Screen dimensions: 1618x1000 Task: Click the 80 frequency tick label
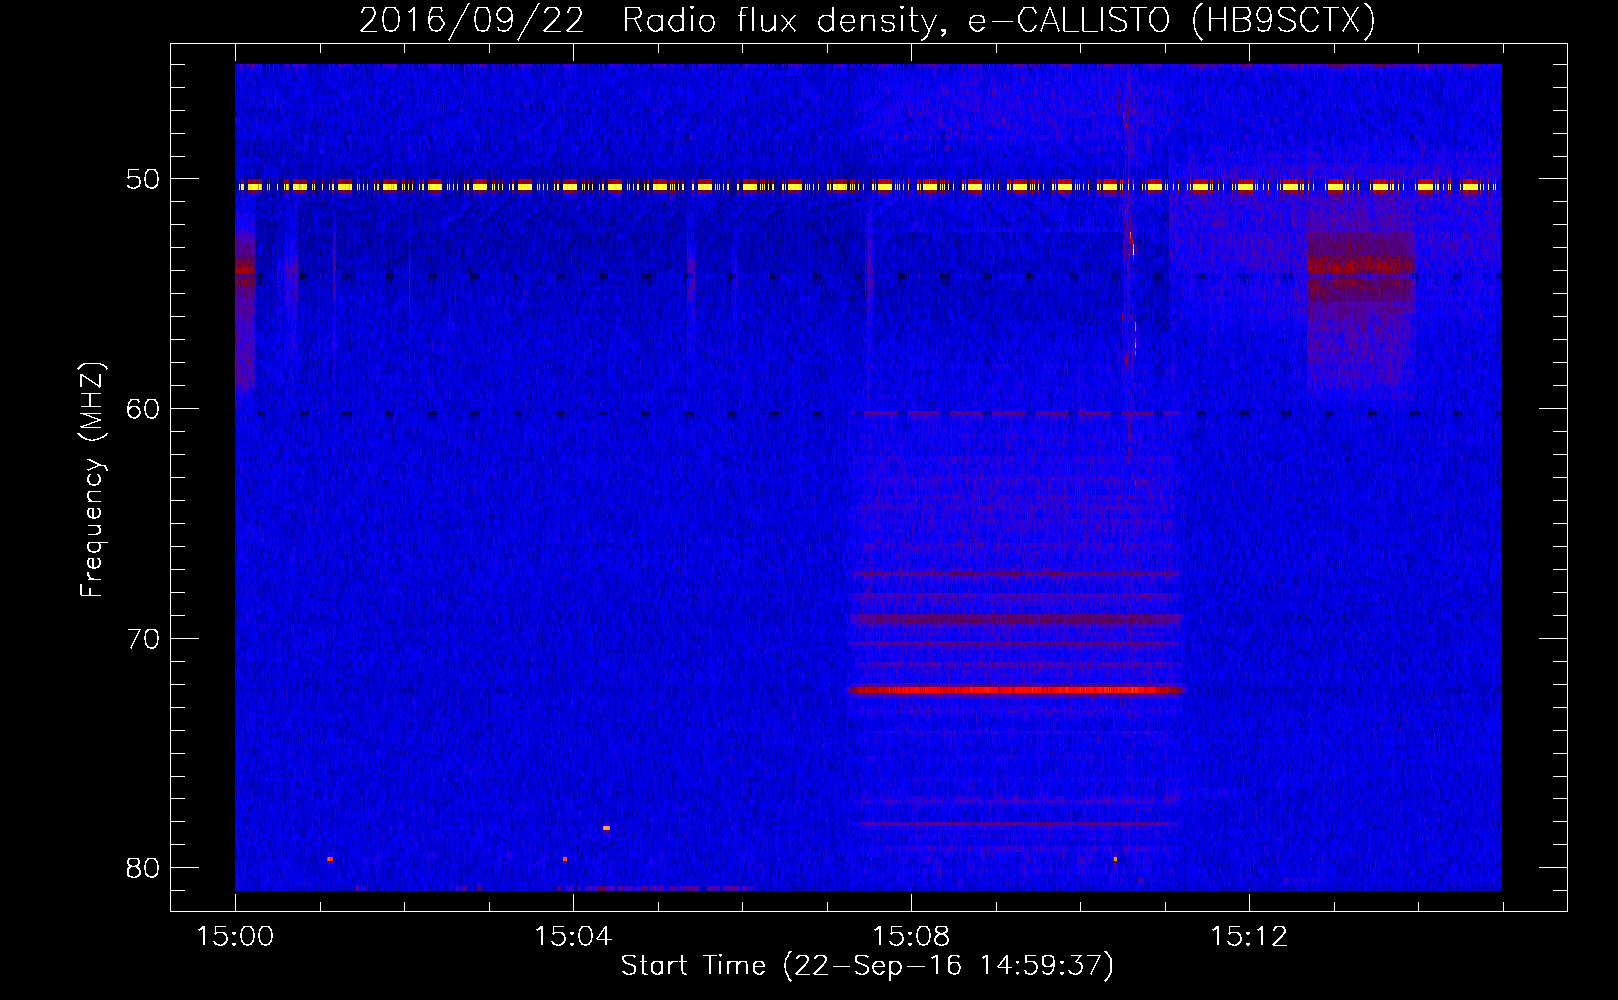pyautogui.click(x=143, y=868)
